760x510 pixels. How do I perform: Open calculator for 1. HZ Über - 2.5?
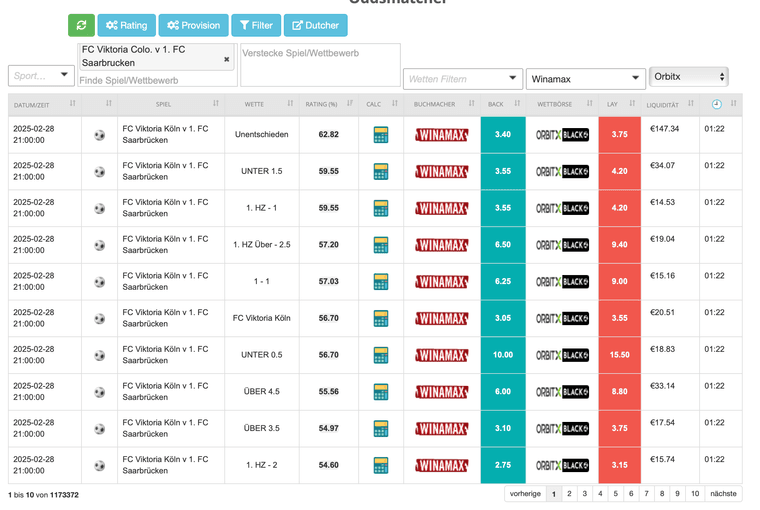381,245
